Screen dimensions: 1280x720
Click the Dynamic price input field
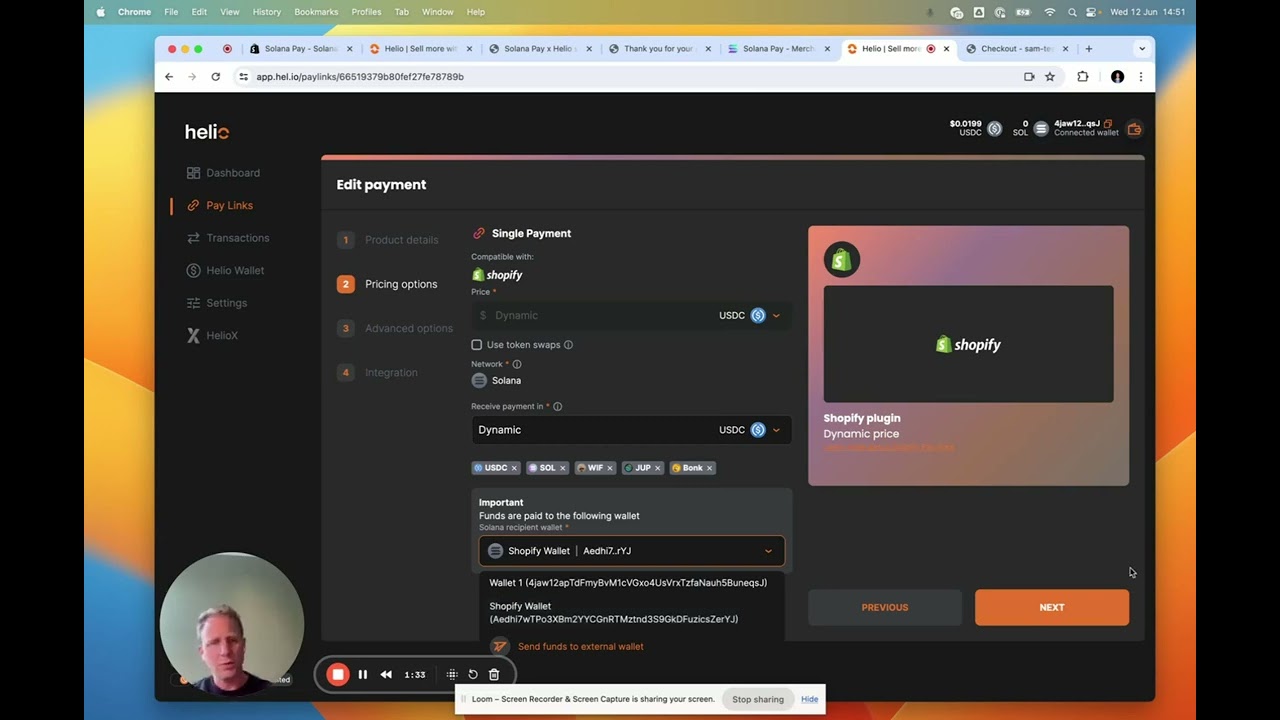[x=590, y=315]
